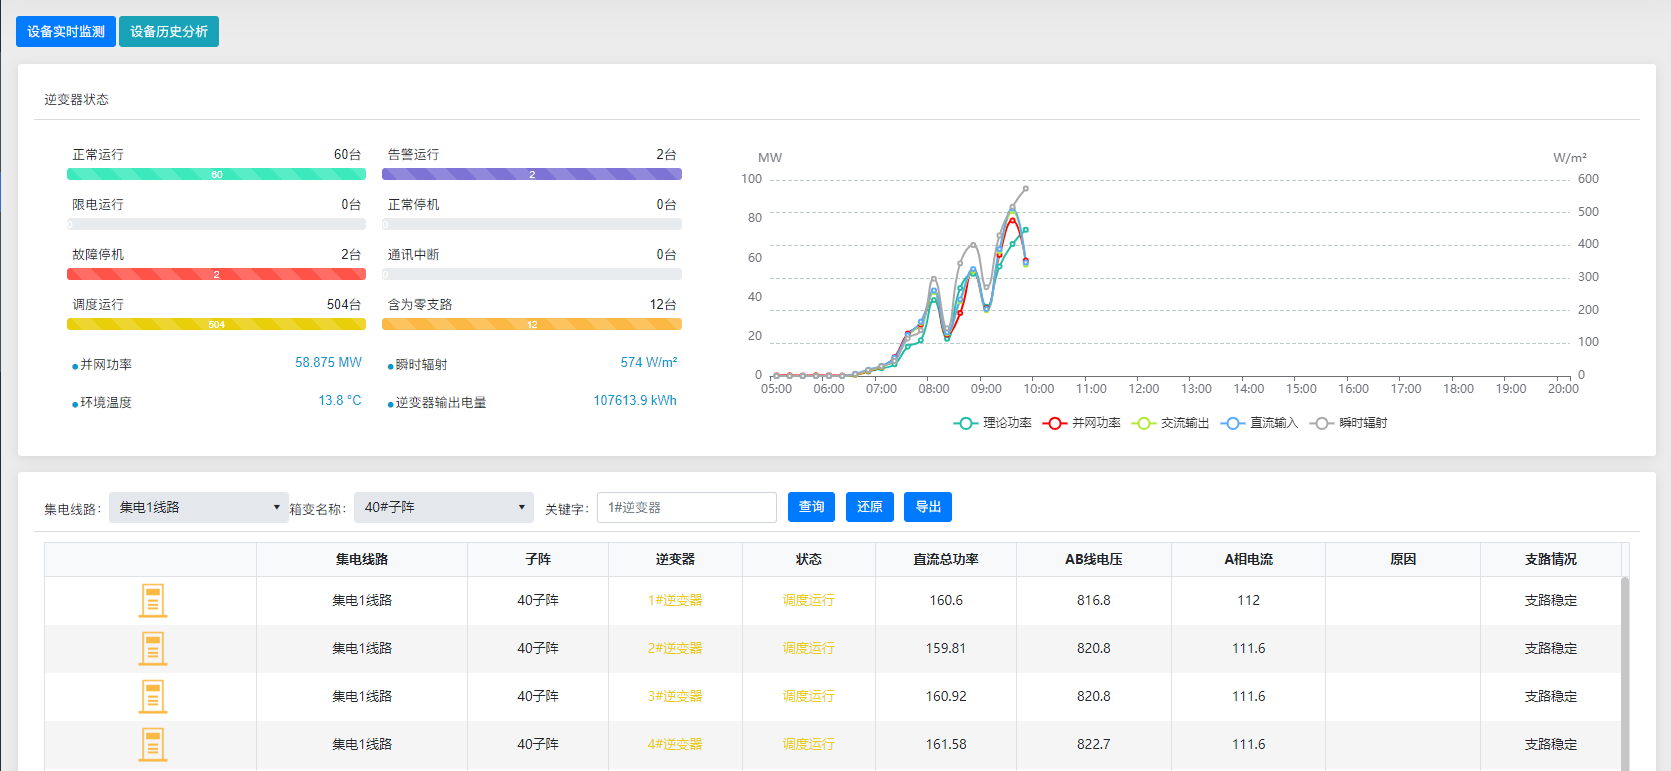1671x771 pixels.
Task: Switch to the 设备历史分析 tab
Action: (169, 31)
